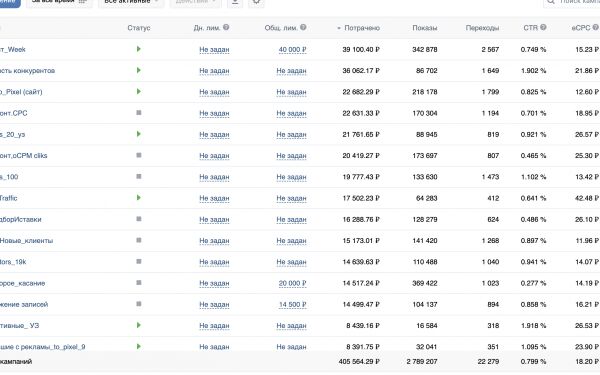Click the play status icon in o_Pixel (сайт) row
The height and width of the screenshot is (375, 600).
[139, 91]
